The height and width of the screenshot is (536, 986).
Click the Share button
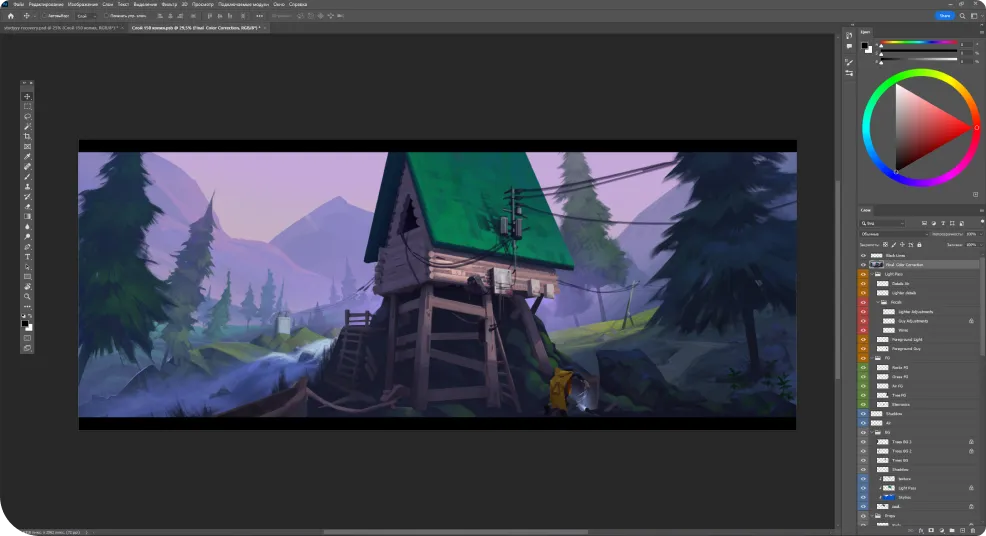tap(944, 16)
